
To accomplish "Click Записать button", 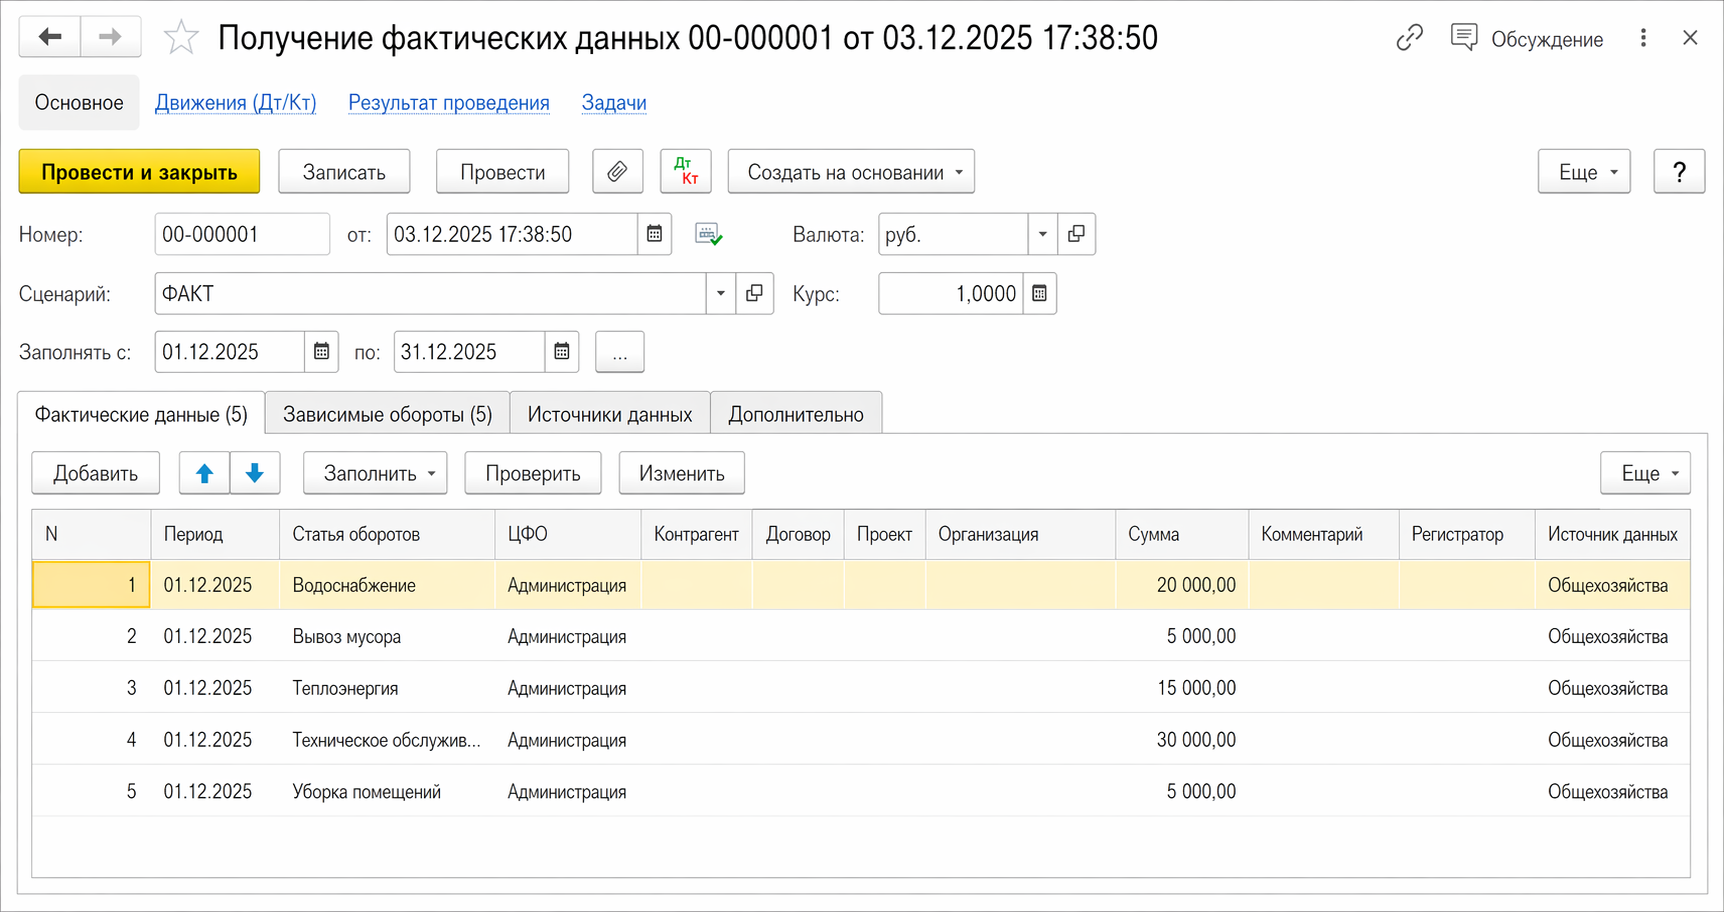I will click(x=344, y=172).
